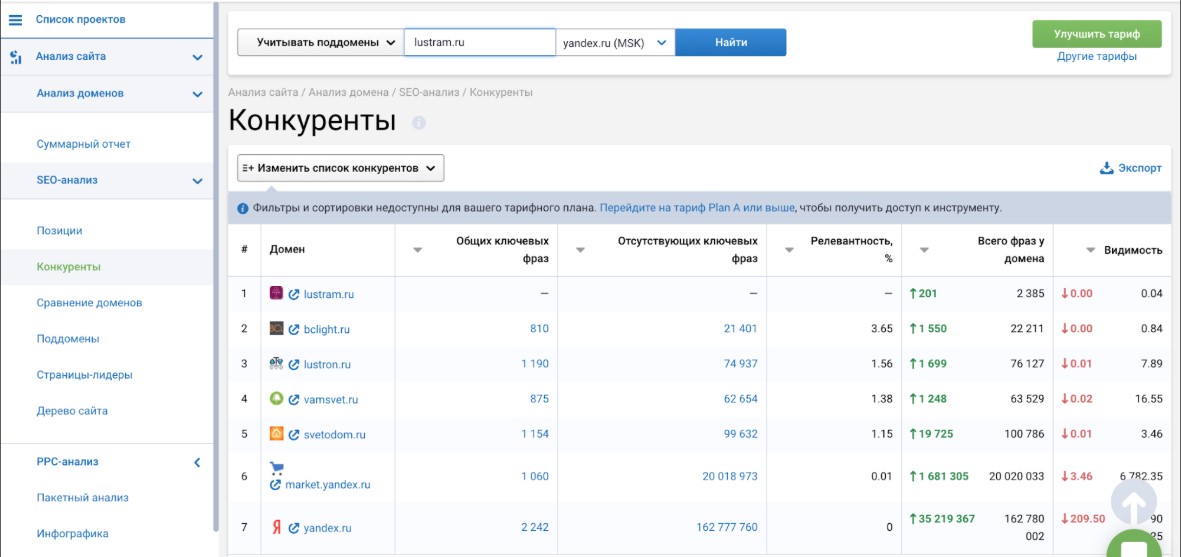Click bclight.ru favicon in table

coord(276,328)
